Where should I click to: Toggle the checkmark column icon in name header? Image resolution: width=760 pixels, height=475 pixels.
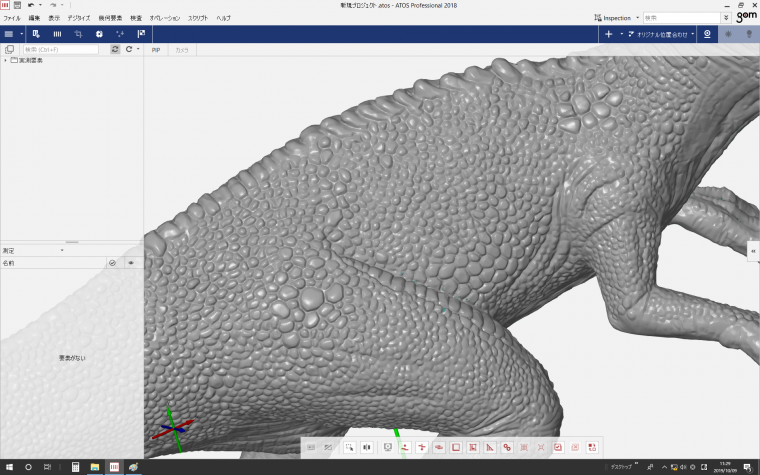click(x=112, y=263)
